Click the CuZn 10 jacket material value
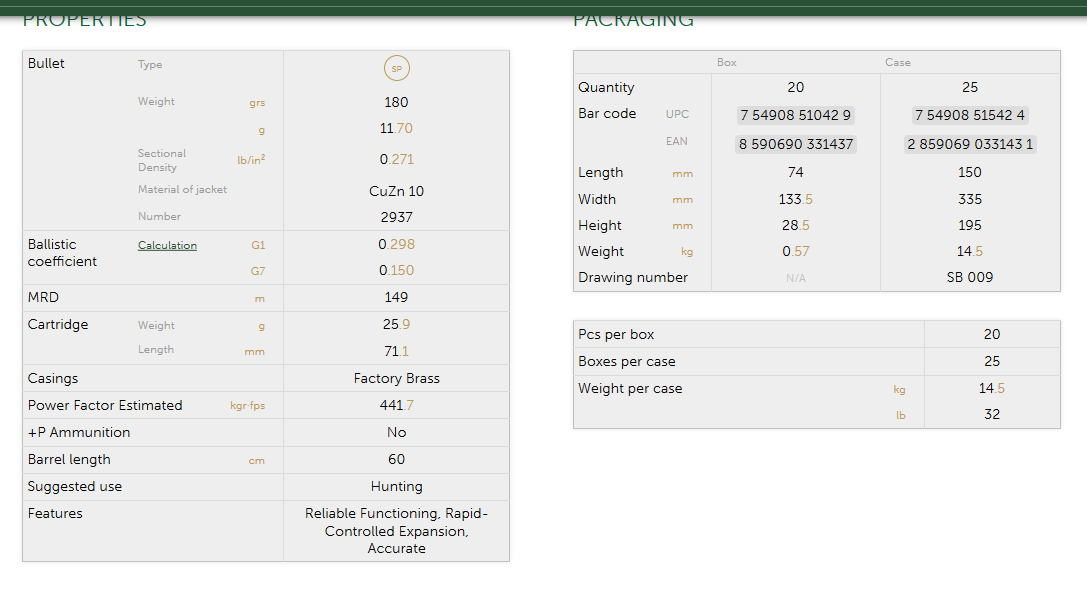This screenshot has width=1087, height=591. (396, 191)
